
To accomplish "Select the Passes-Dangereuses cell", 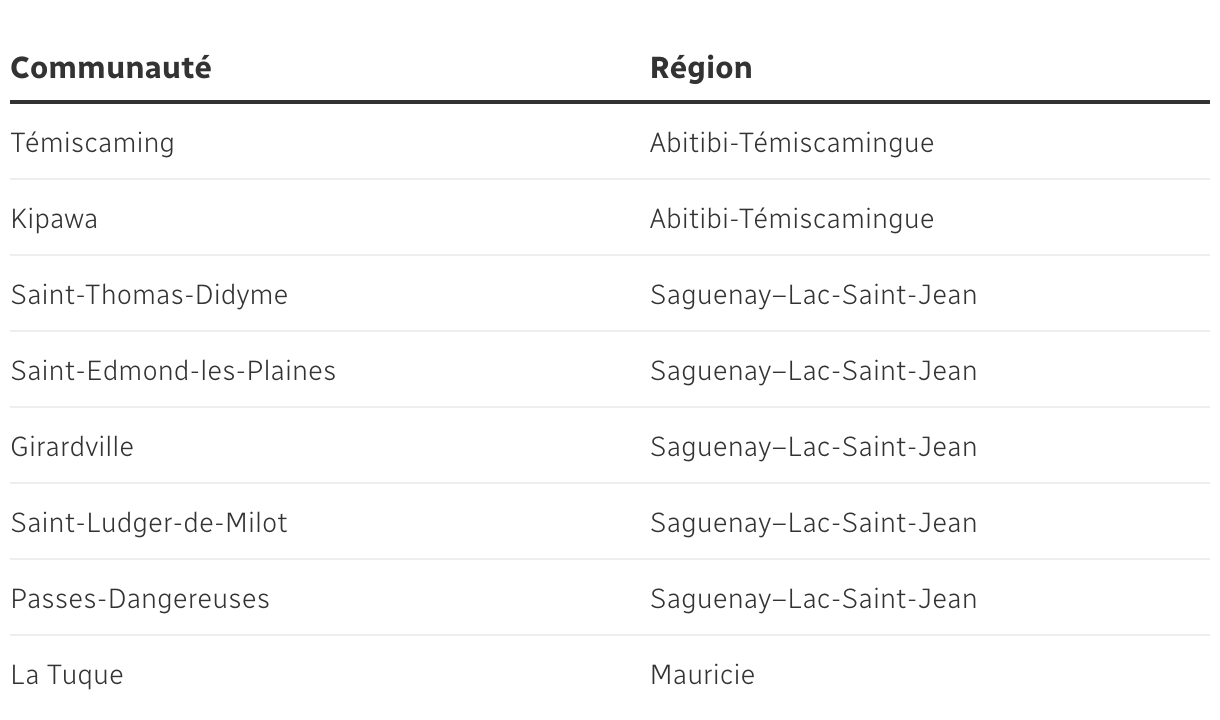I will tap(140, 599).
